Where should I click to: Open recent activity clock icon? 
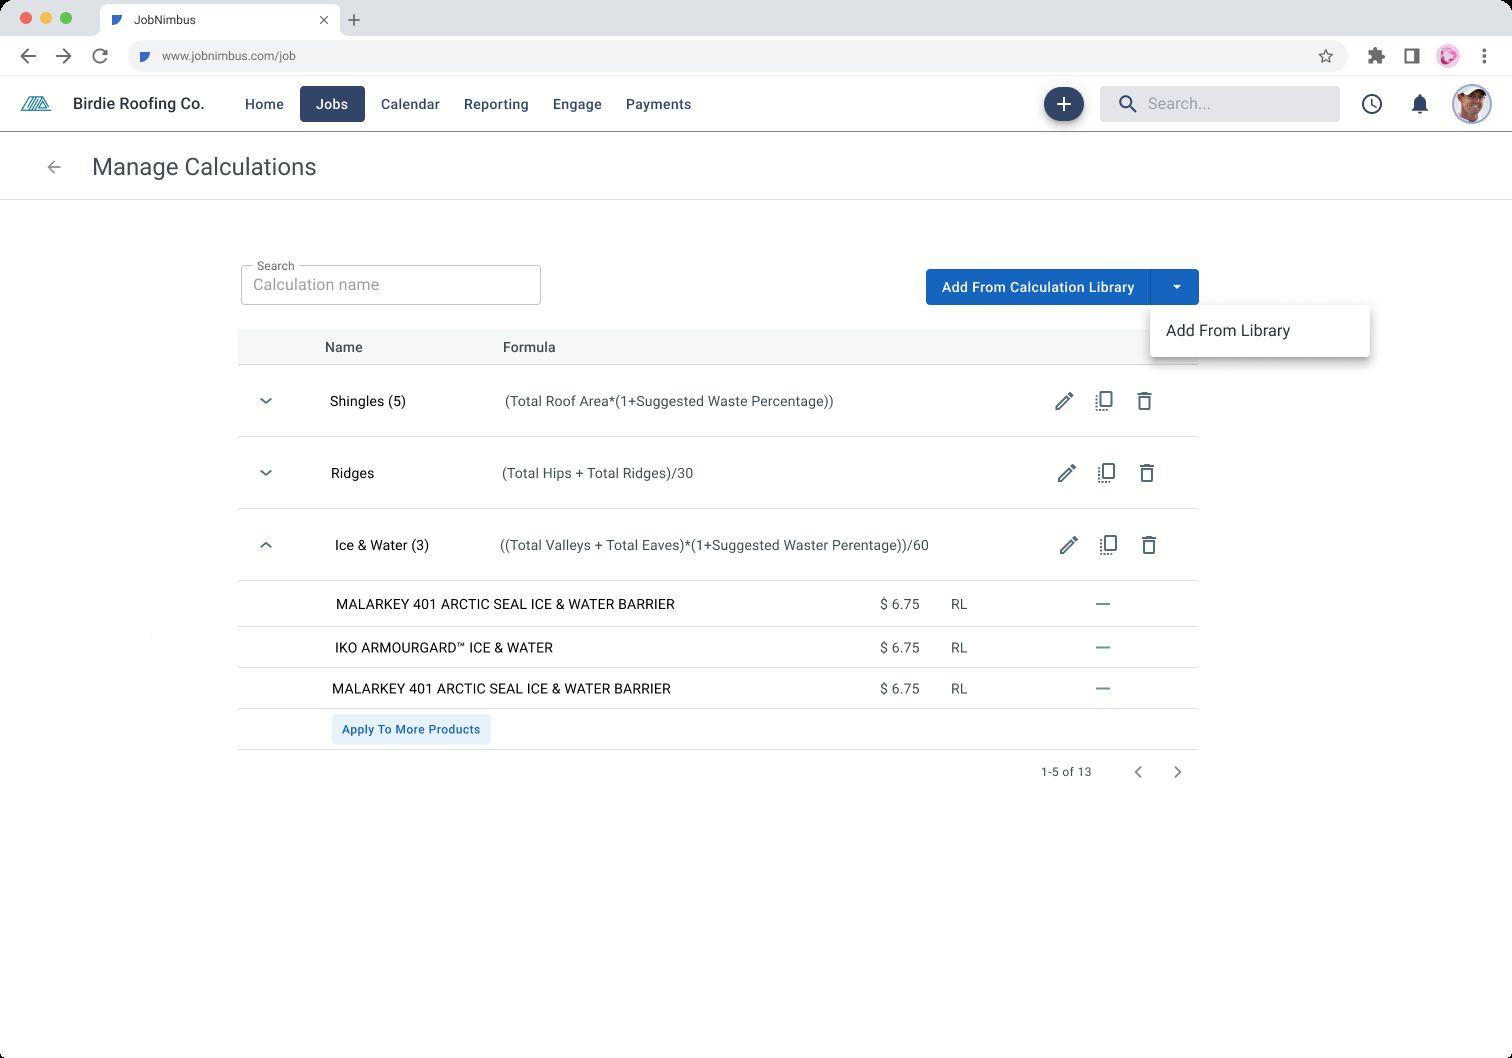(1372, 104)
